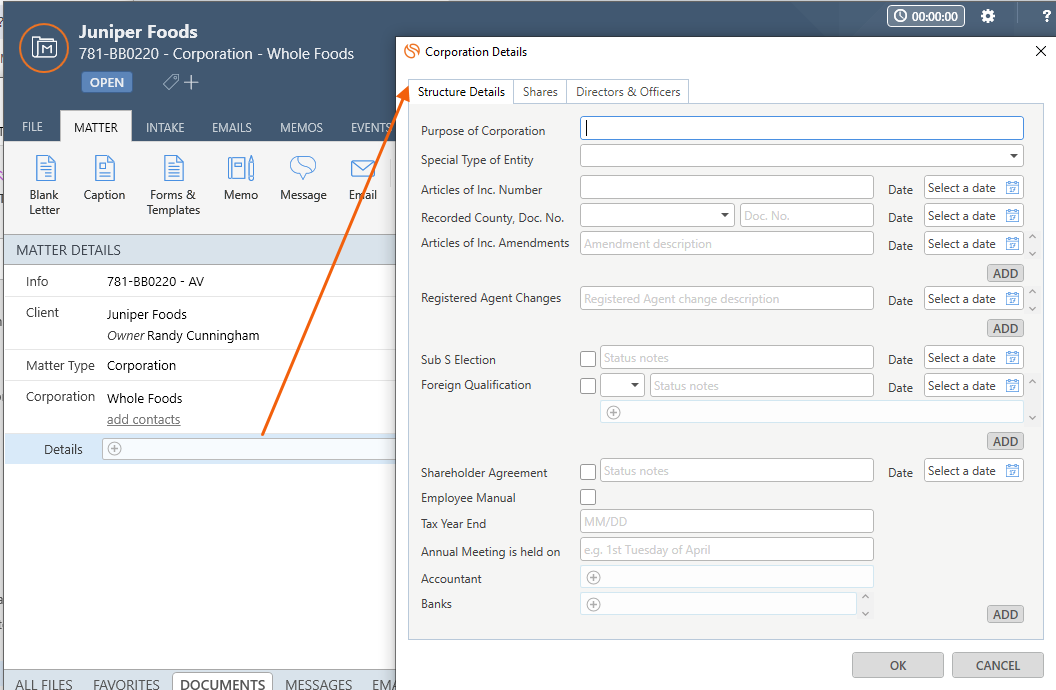Open calendar for Sub S Election date
The height and width of the screenshot is (690, 1056).
tap(1012, 358)
